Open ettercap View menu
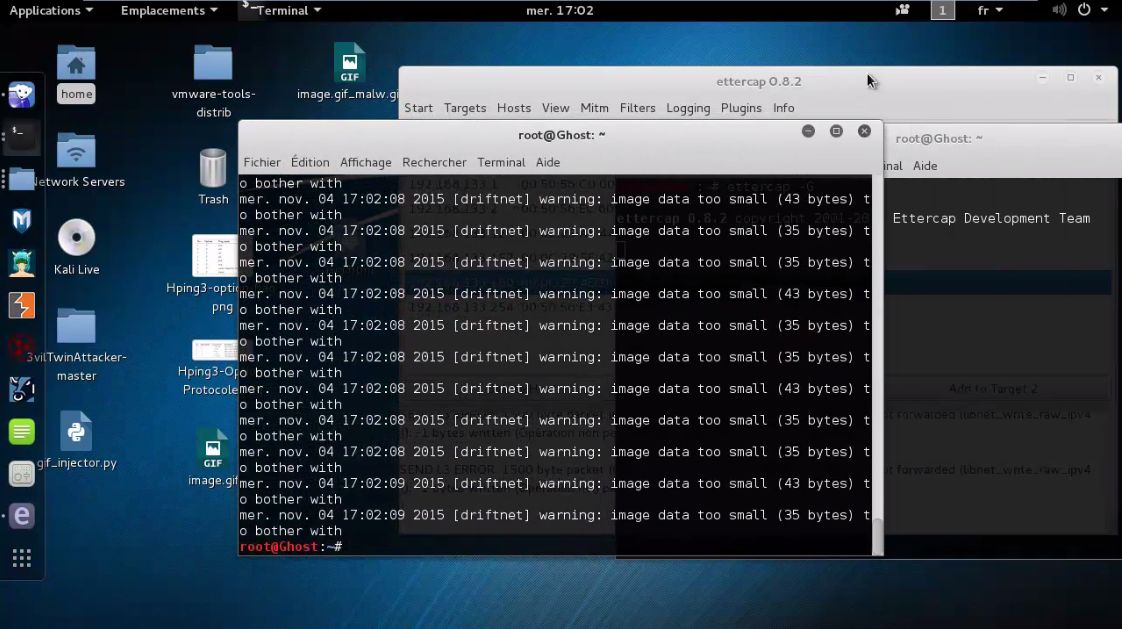The image size is (1122, 629). click(555, 108)
